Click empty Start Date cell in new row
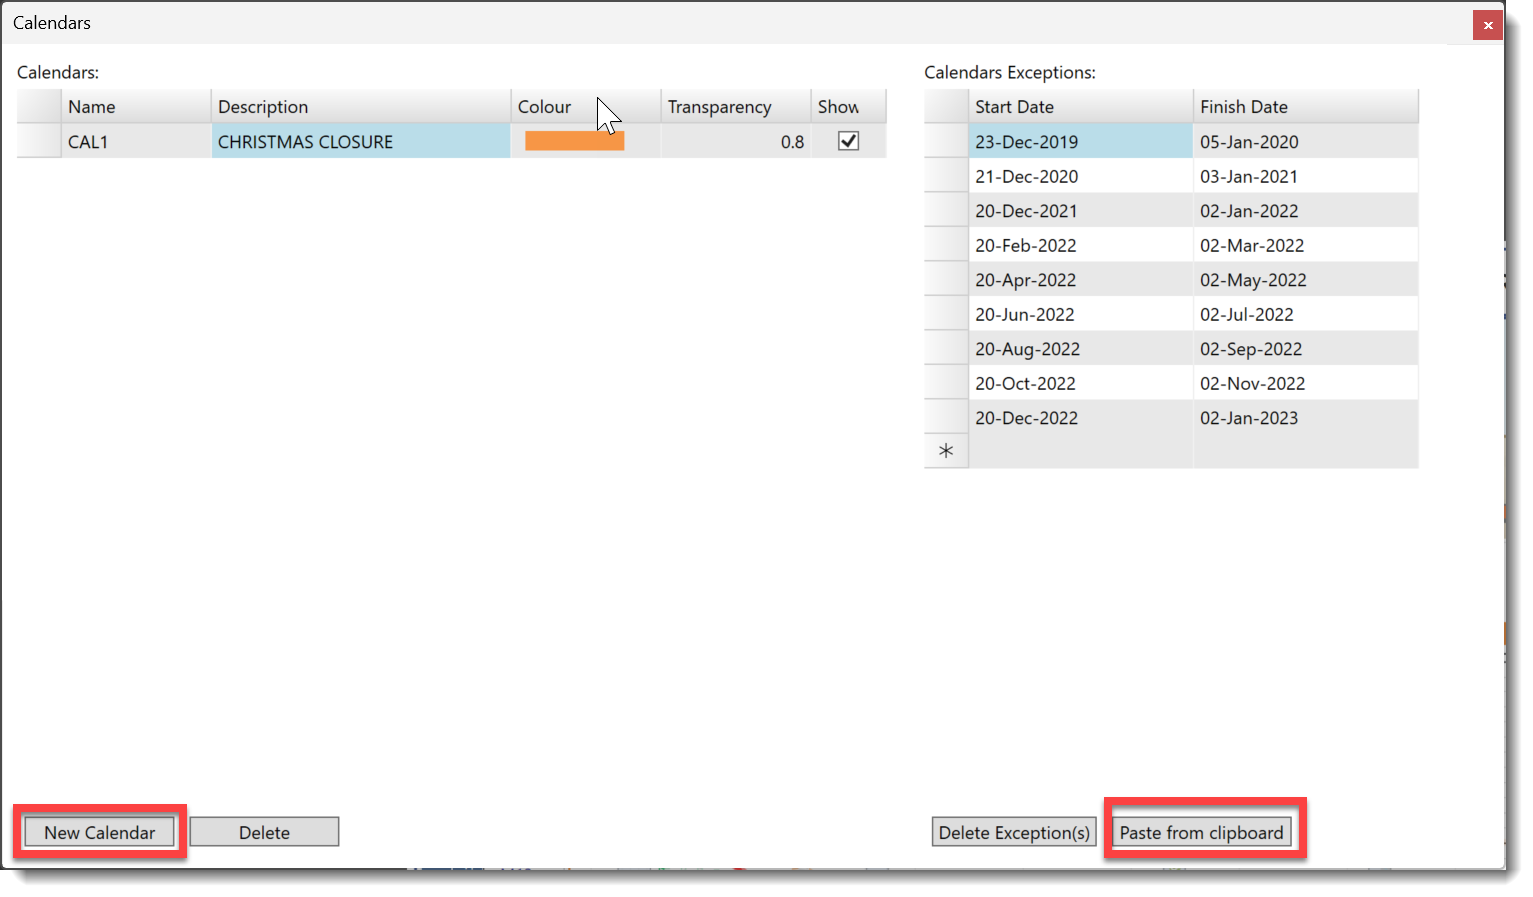Screen dimensions: 1533x897 [x=1081, y=451]
